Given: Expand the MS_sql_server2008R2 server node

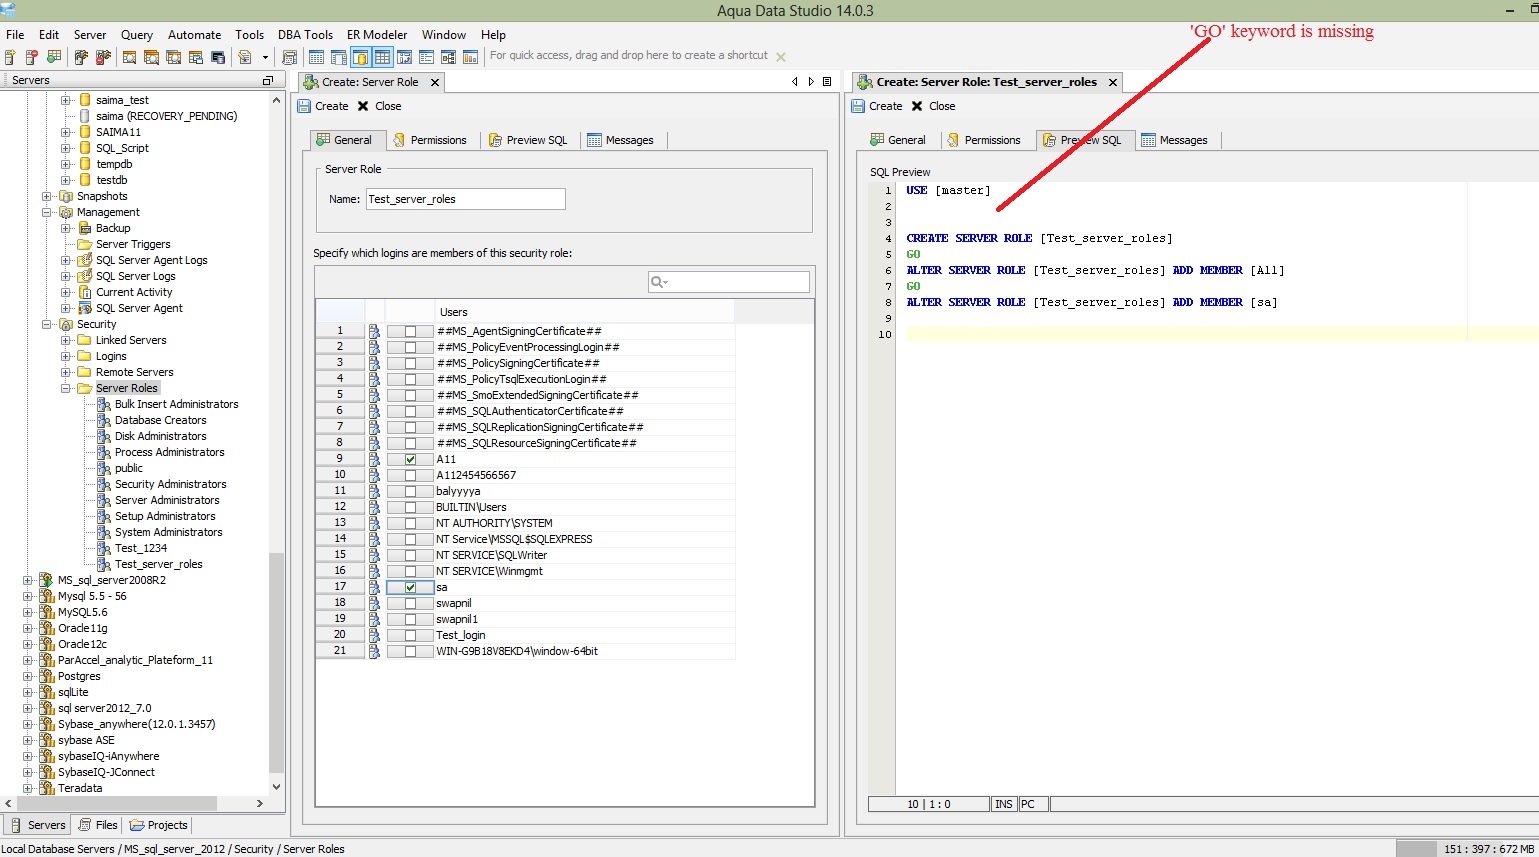Looking at the screenshot, I should [x=28, y=580].
